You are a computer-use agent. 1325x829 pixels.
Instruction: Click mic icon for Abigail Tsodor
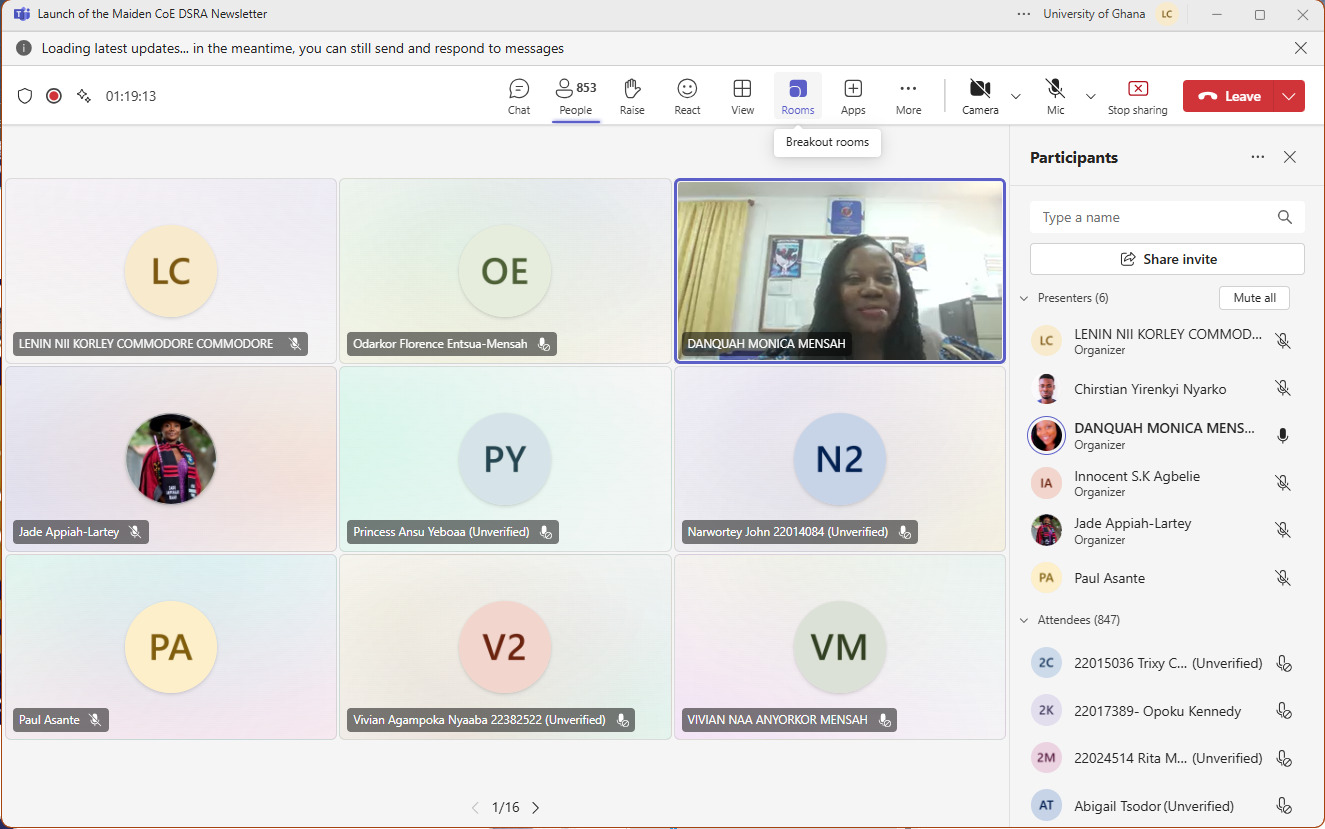tap(1284, 806)
